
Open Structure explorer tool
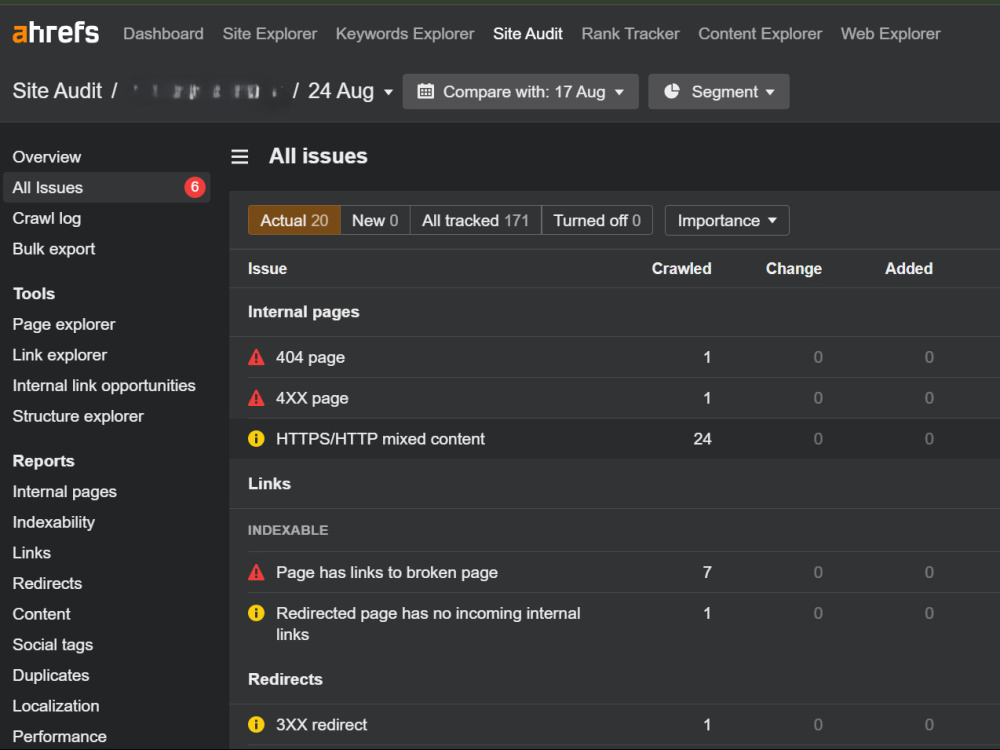point(78,416)
